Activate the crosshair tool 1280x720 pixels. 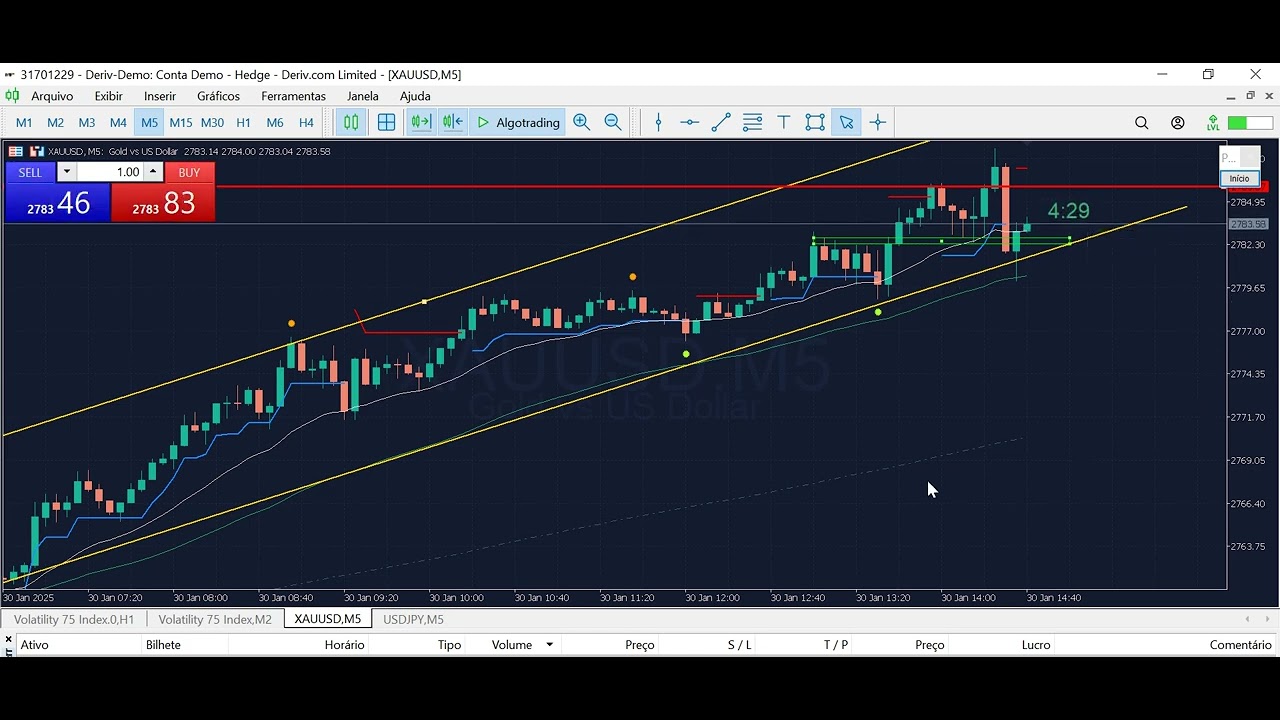pos(878,122)
